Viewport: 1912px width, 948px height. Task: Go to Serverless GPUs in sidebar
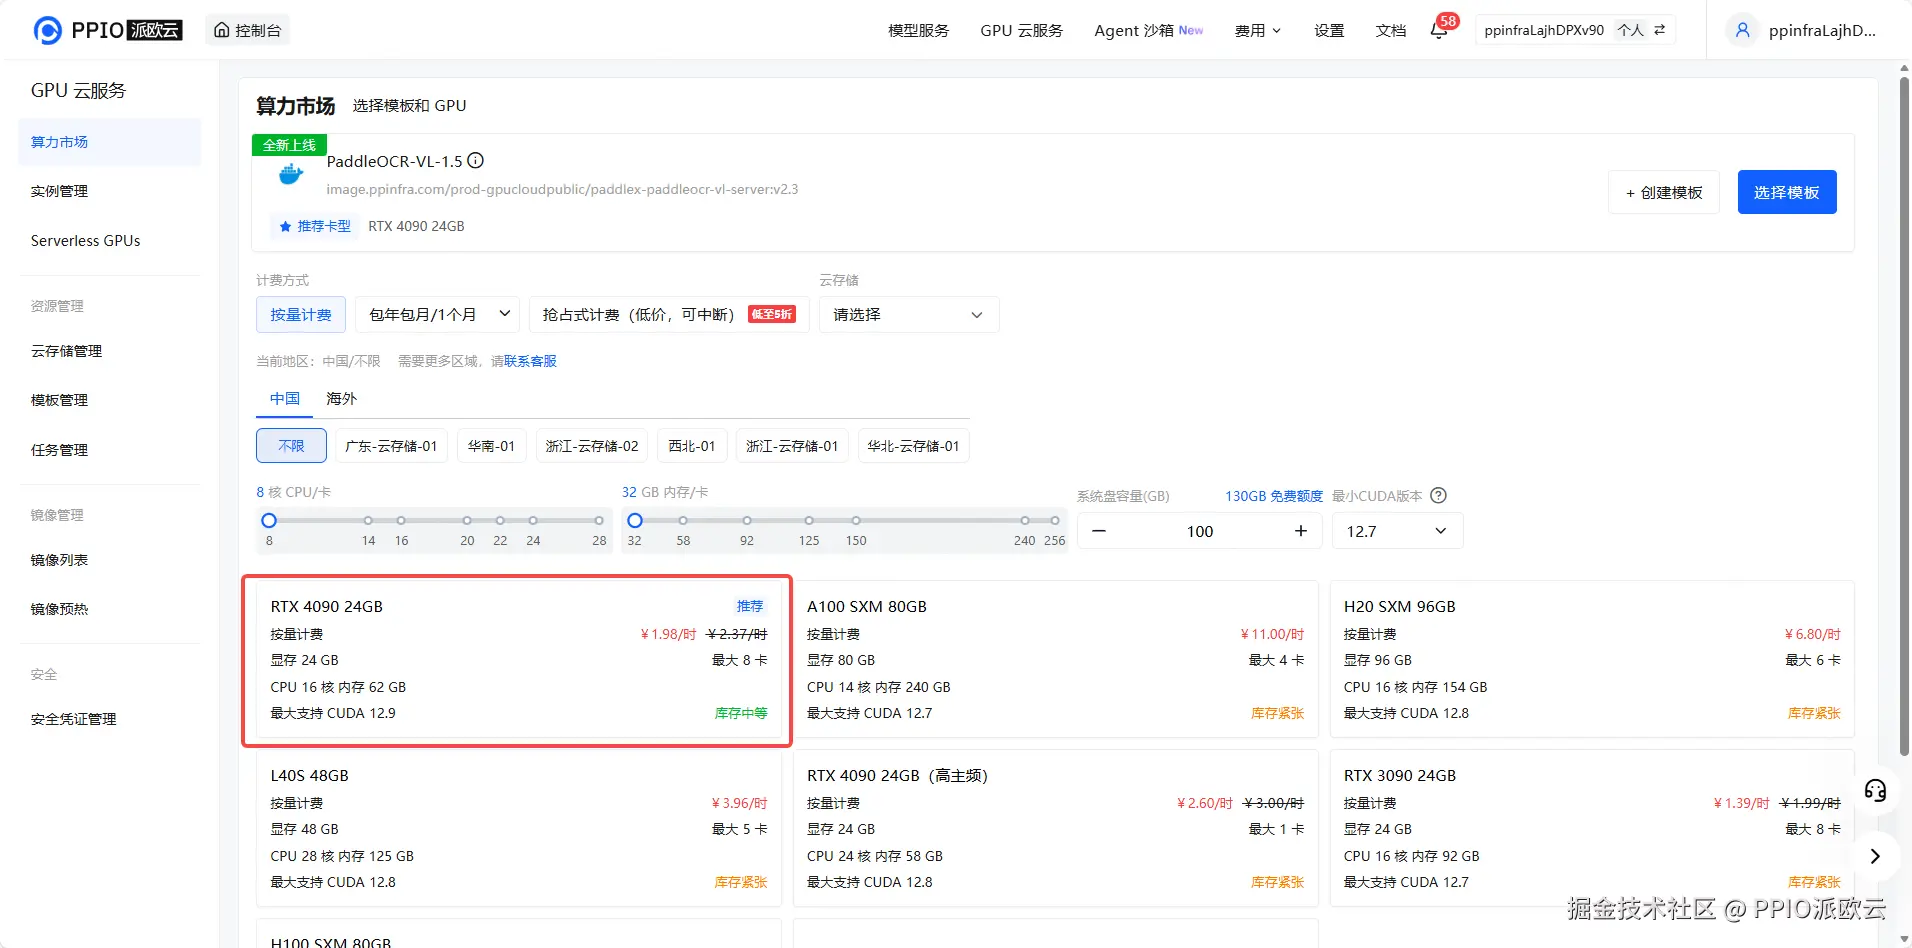tap(110, 241)
